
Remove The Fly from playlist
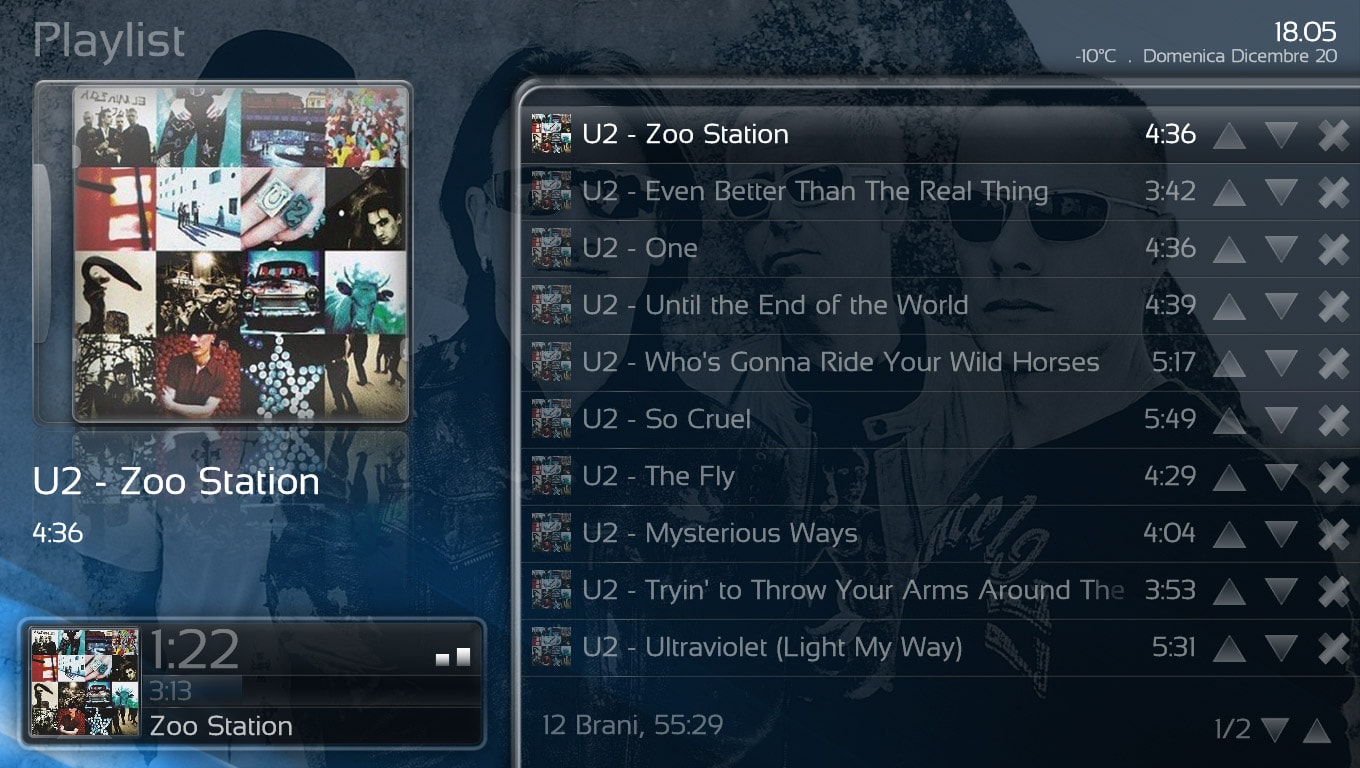[x=1334, y=477]
